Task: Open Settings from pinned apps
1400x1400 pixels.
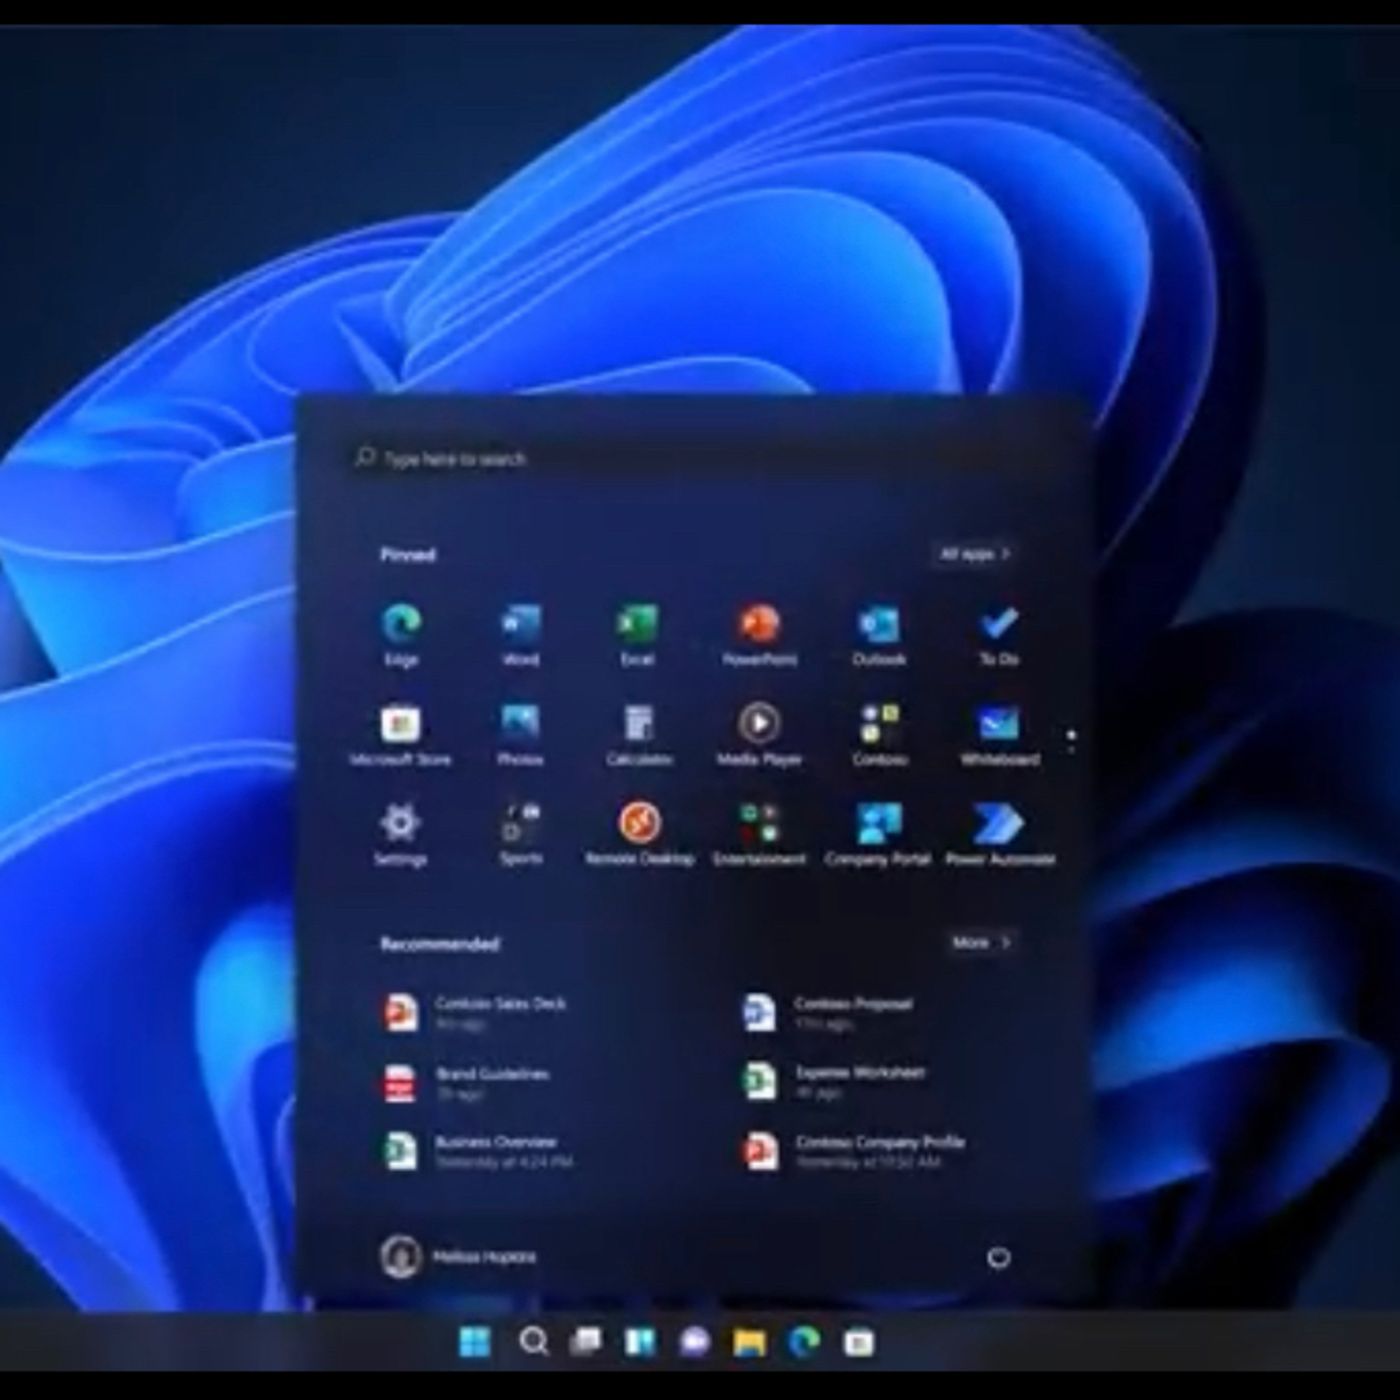Action: point(400,834)
